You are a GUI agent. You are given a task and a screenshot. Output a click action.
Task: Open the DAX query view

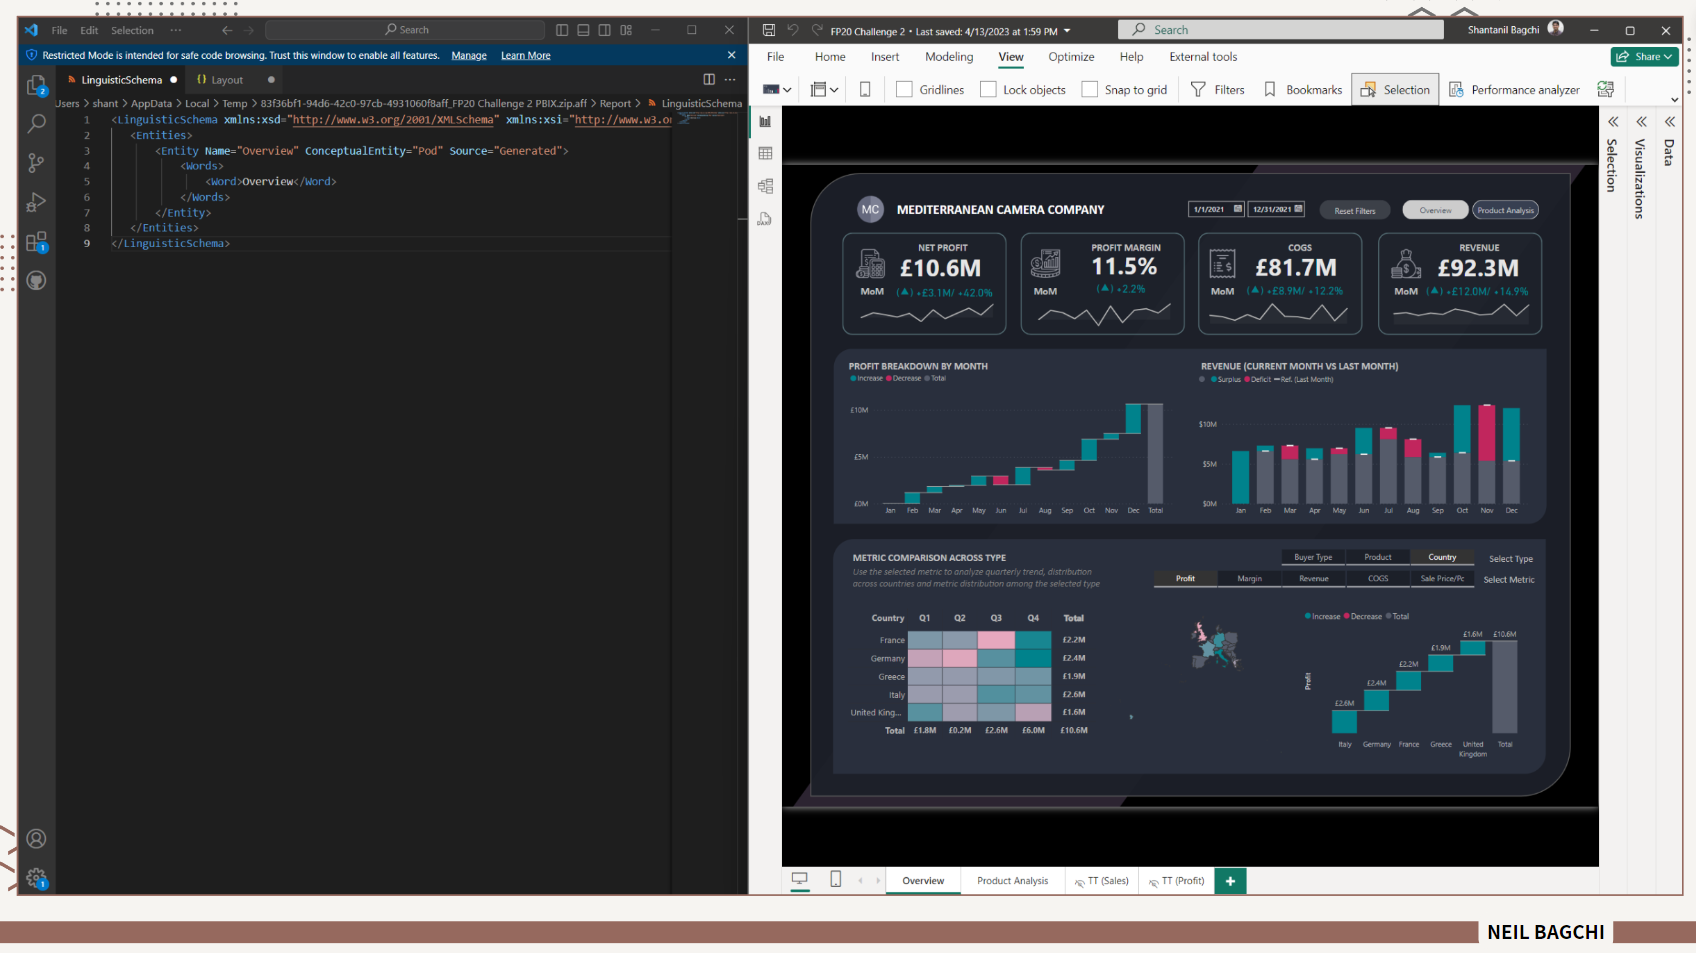[x=765, y=219]
